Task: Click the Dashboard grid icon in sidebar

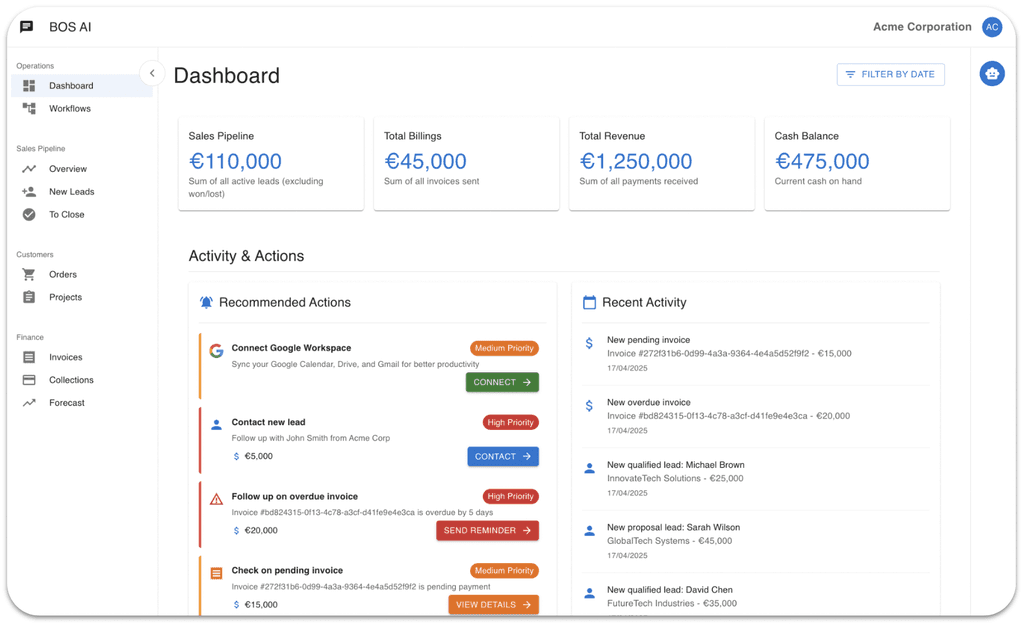Action: [29, 86]
